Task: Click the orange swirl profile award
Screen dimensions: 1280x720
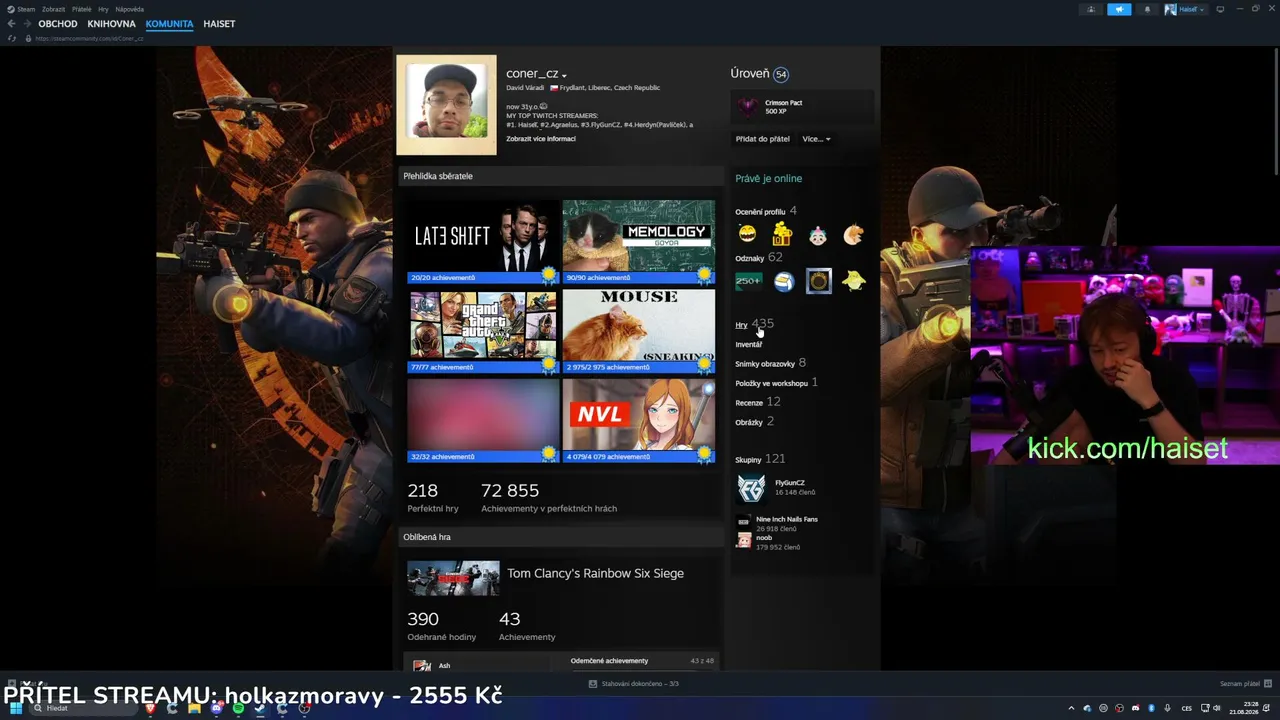Action: 853,234
